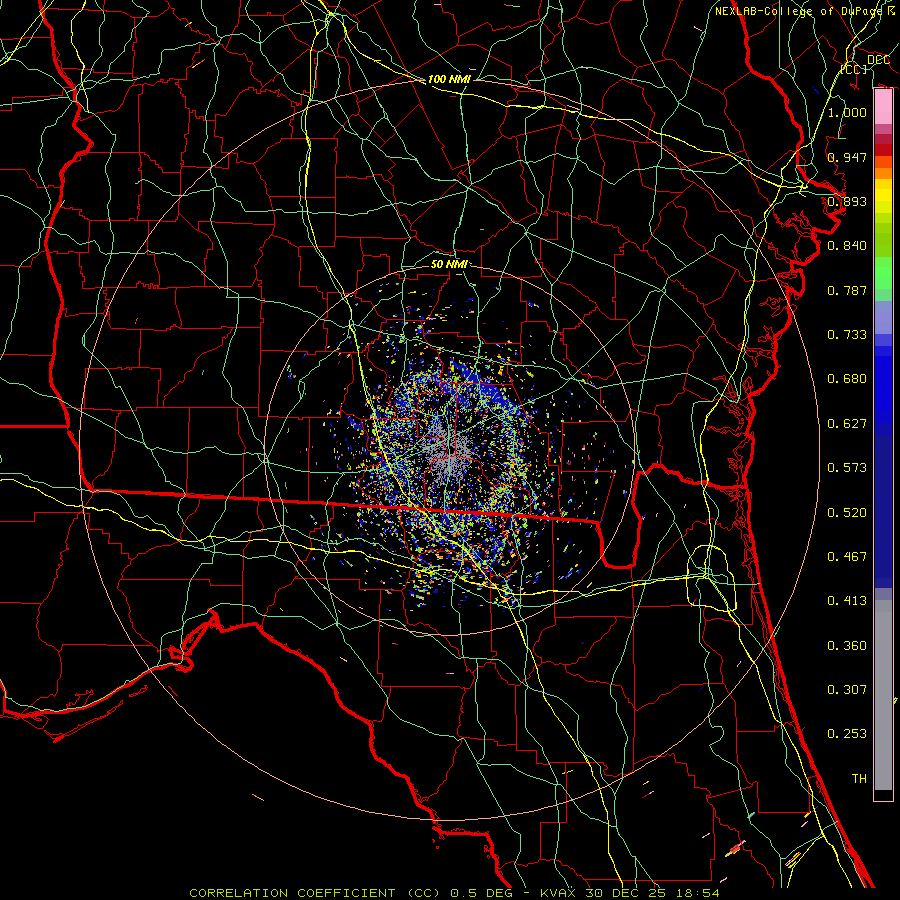This screenshot has width=900, height=900.
Task: Select the 1.000 value on the legend
Action: [847, 112]
